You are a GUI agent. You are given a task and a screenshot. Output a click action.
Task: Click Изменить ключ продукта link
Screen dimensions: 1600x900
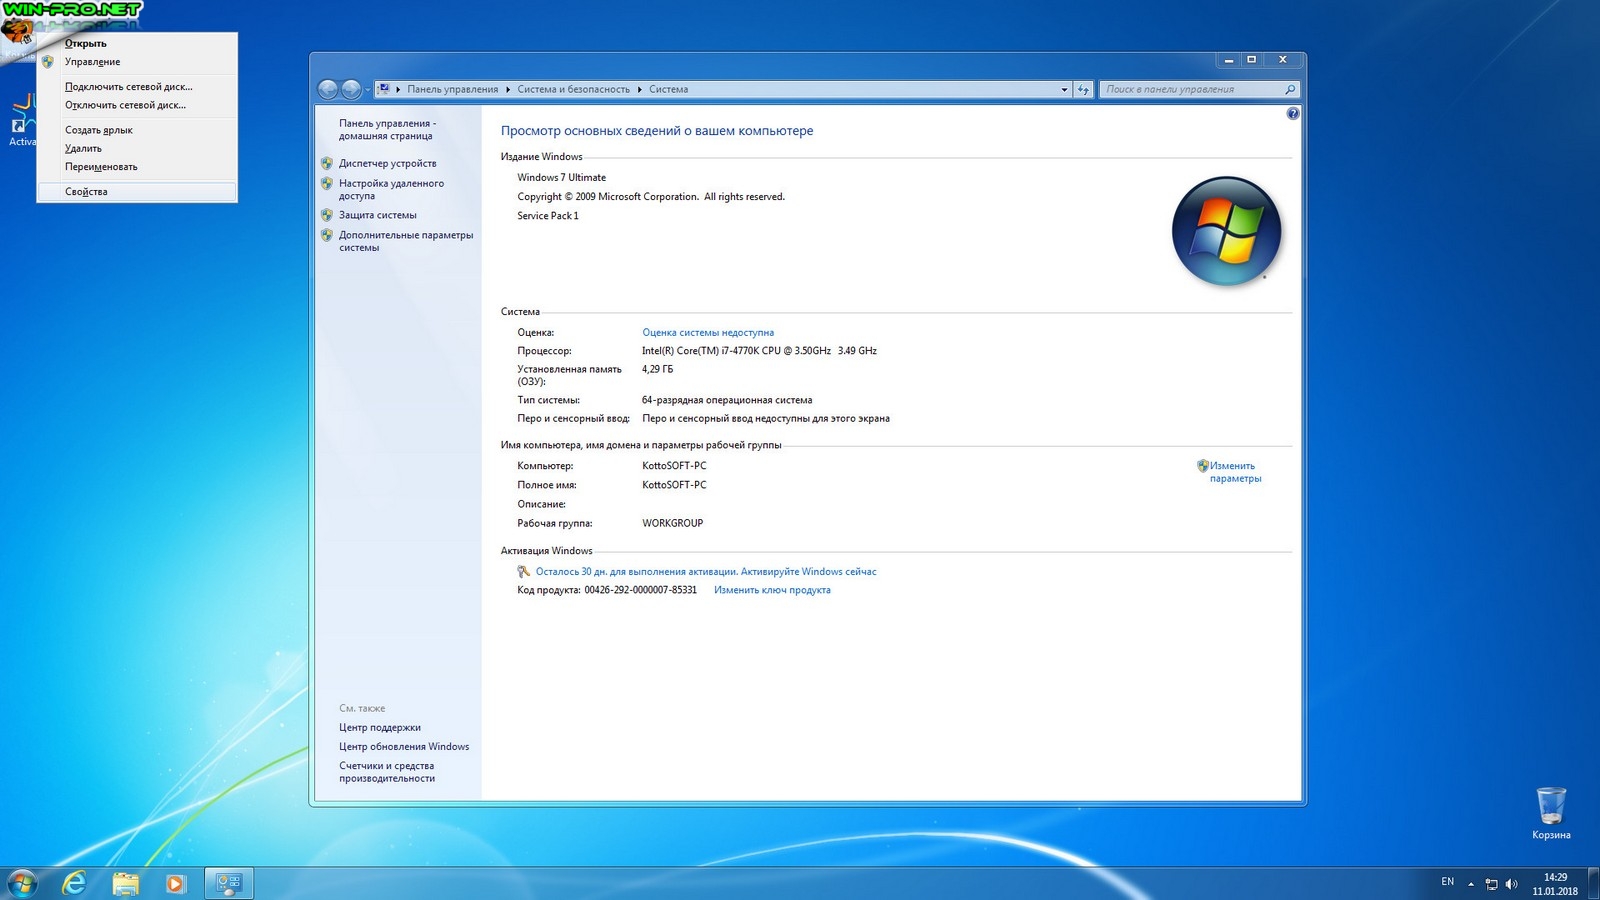pos(772,590)
